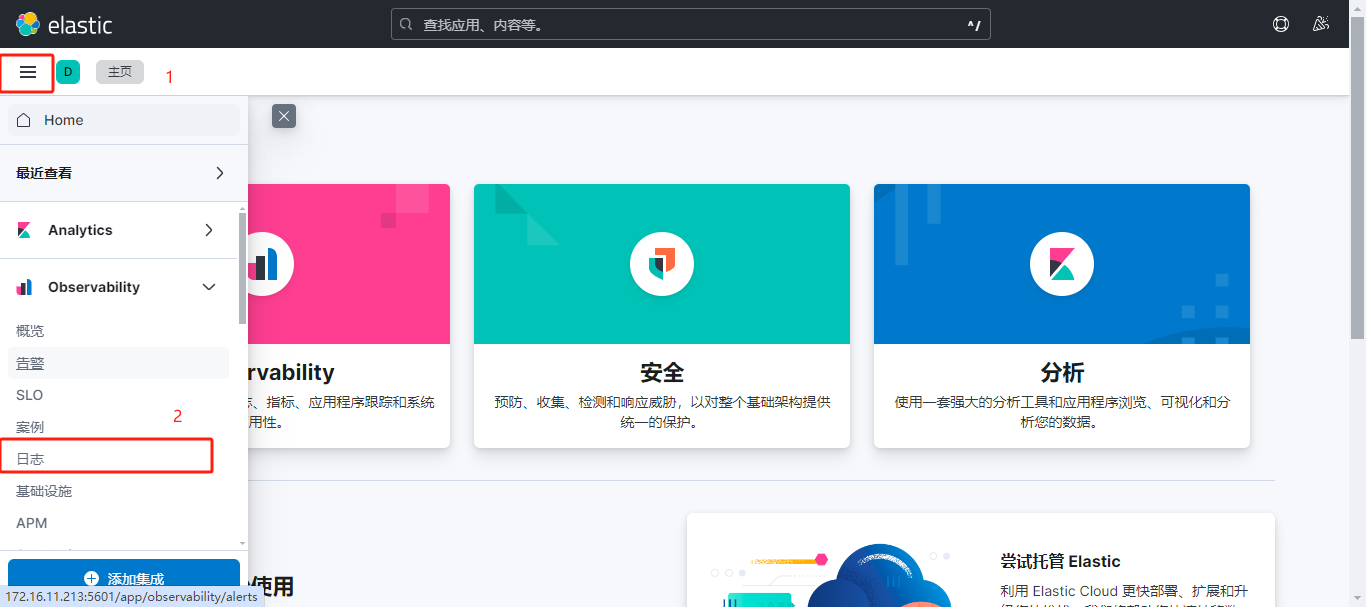Open the 分析 solution card
The image size is (1366, 607).
click(1062, 316)
